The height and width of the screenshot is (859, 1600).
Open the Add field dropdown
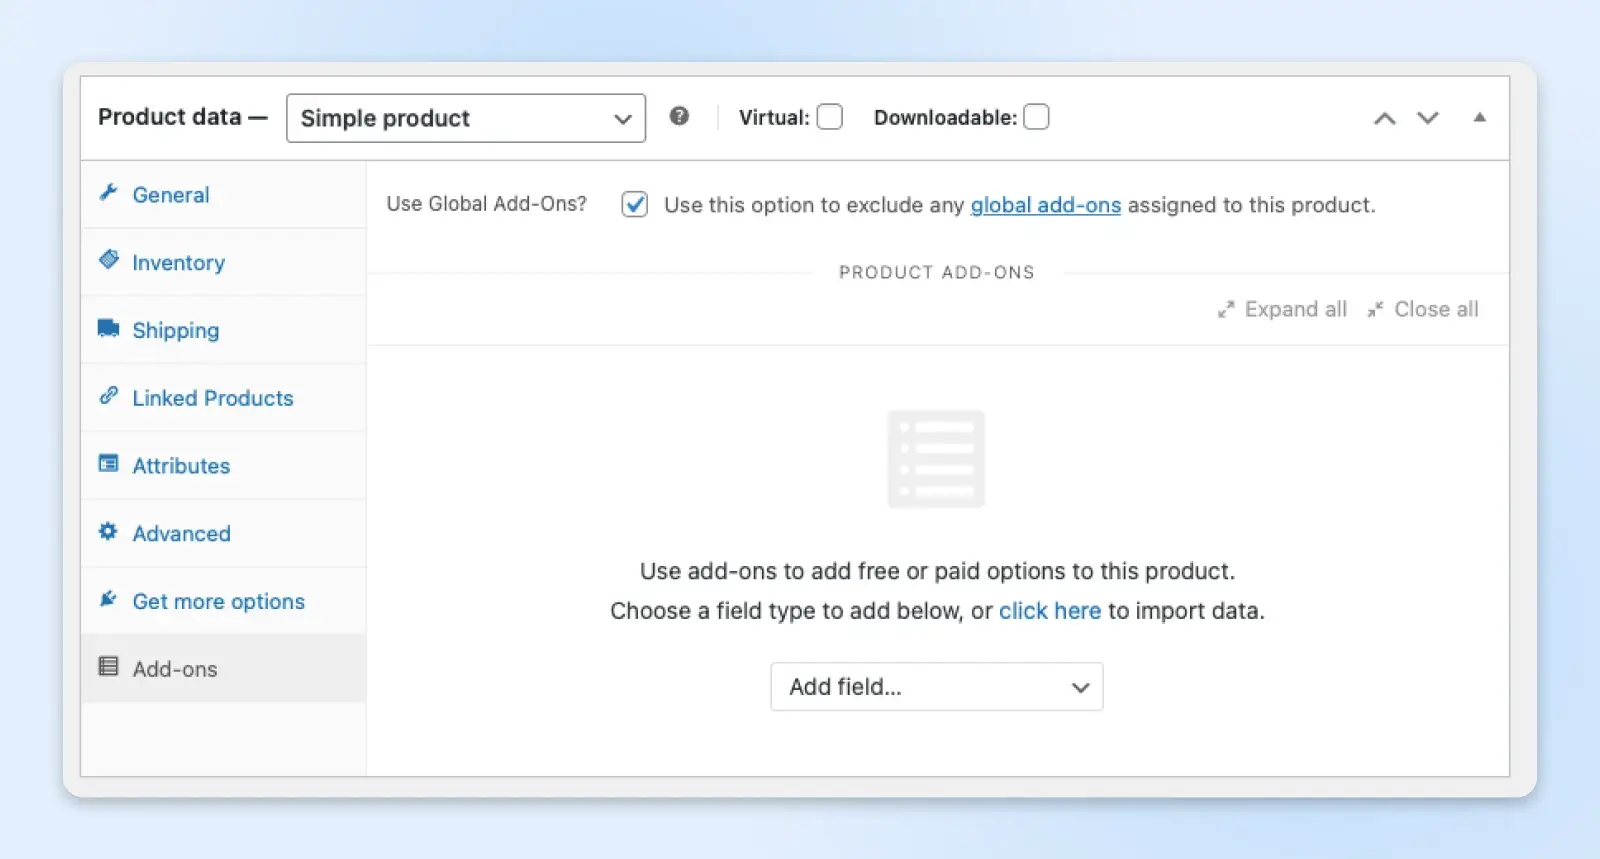(x=936, y=687)
